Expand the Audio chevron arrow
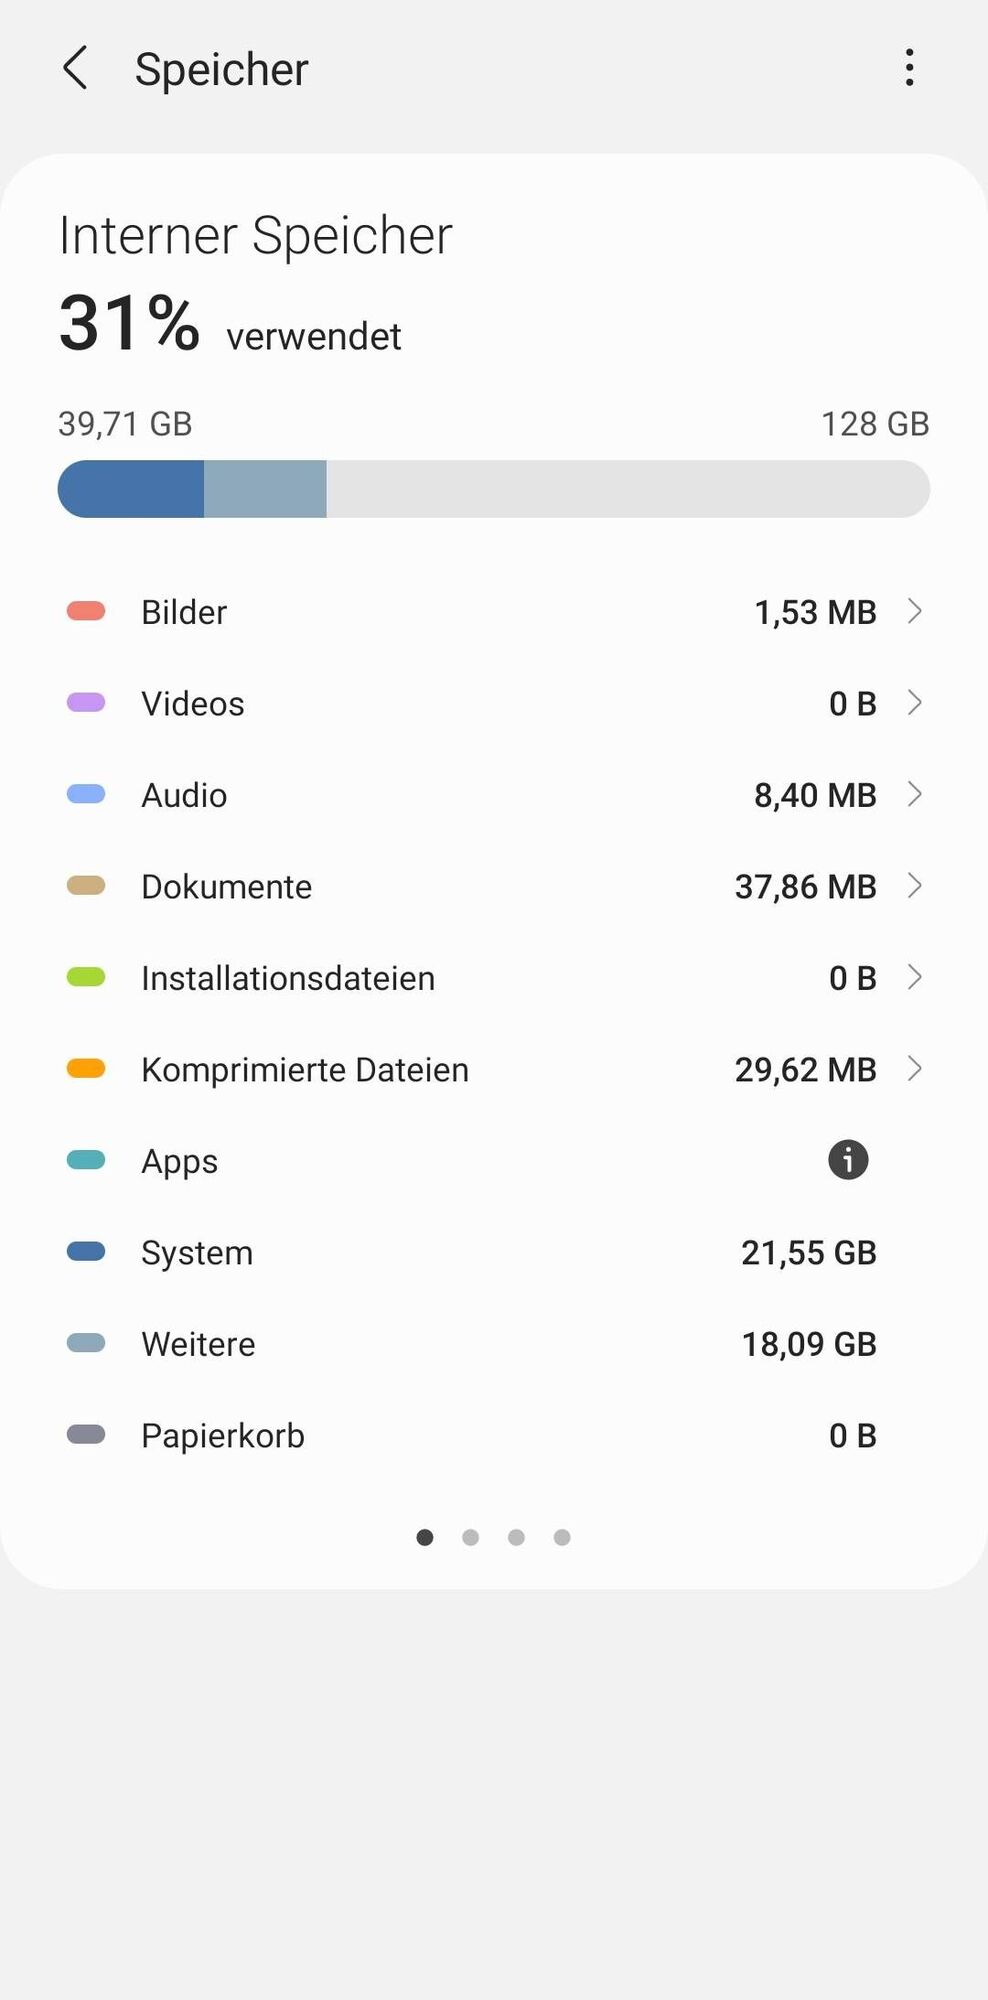 click(914, 794)
